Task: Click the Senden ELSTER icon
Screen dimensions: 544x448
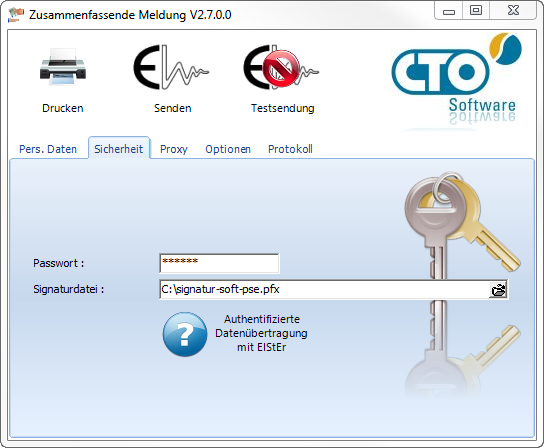Action: click(x=171, y=67)
